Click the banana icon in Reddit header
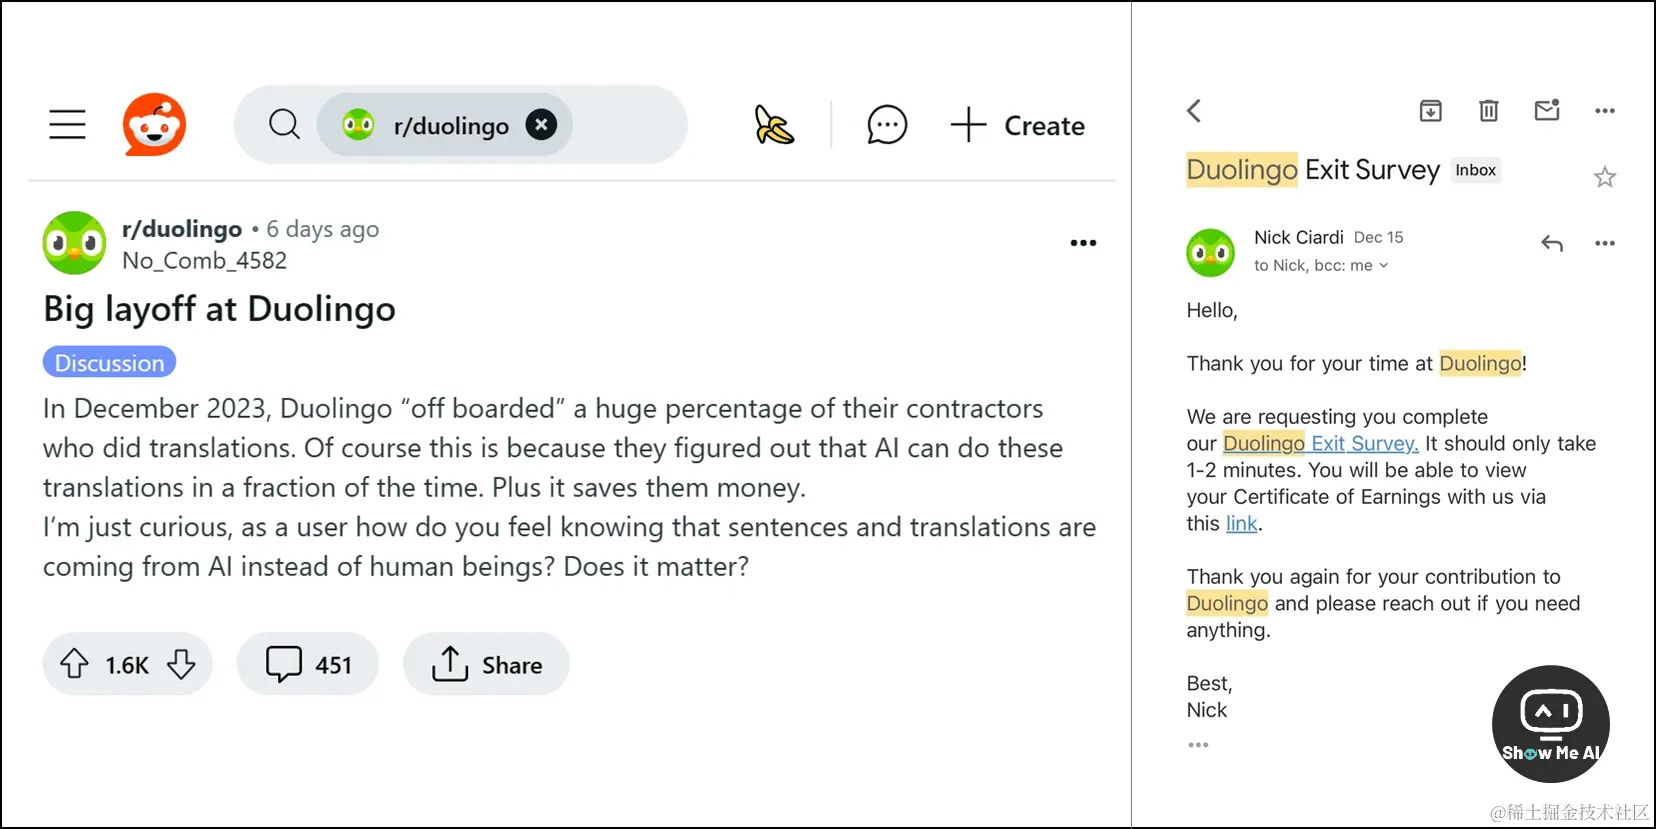Viewport: 1656px width, 829px height. click(774, 125)
